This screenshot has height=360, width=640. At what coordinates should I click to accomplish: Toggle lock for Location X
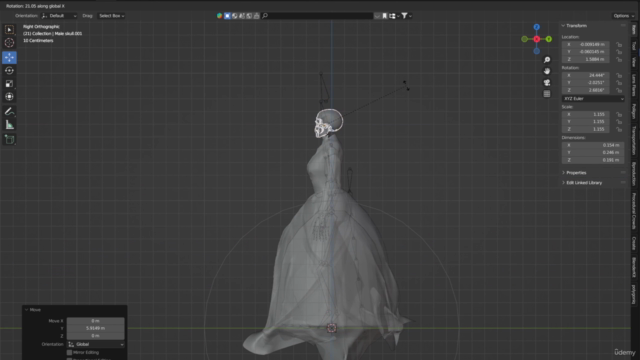click(x=619, y=44)
